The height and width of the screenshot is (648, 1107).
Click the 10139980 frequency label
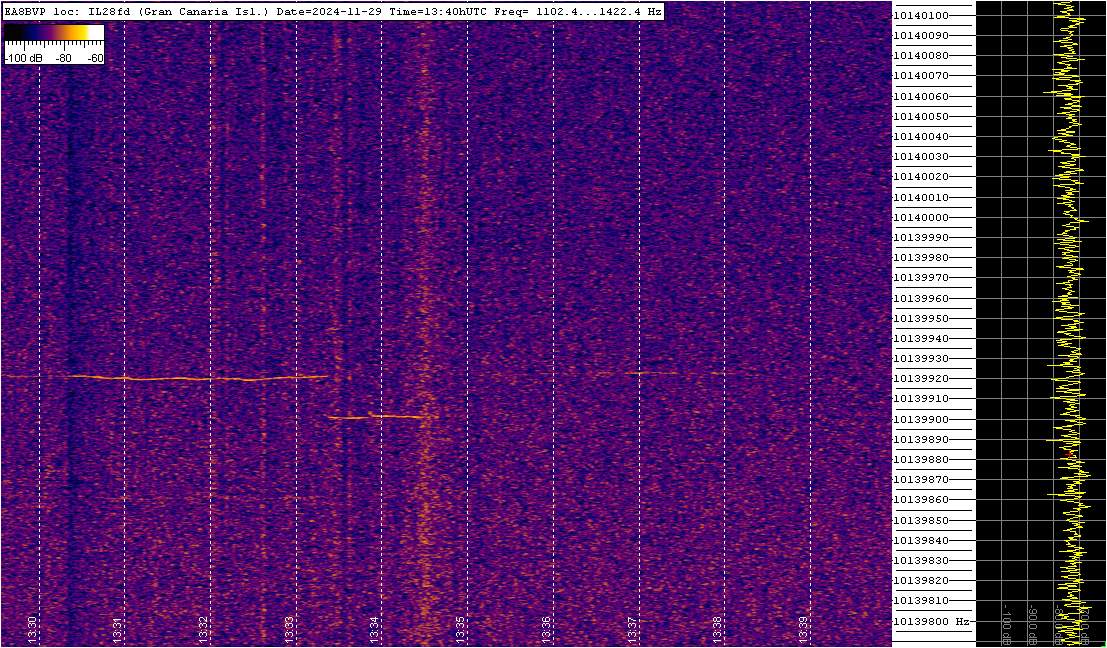click(x=921, y=258)
